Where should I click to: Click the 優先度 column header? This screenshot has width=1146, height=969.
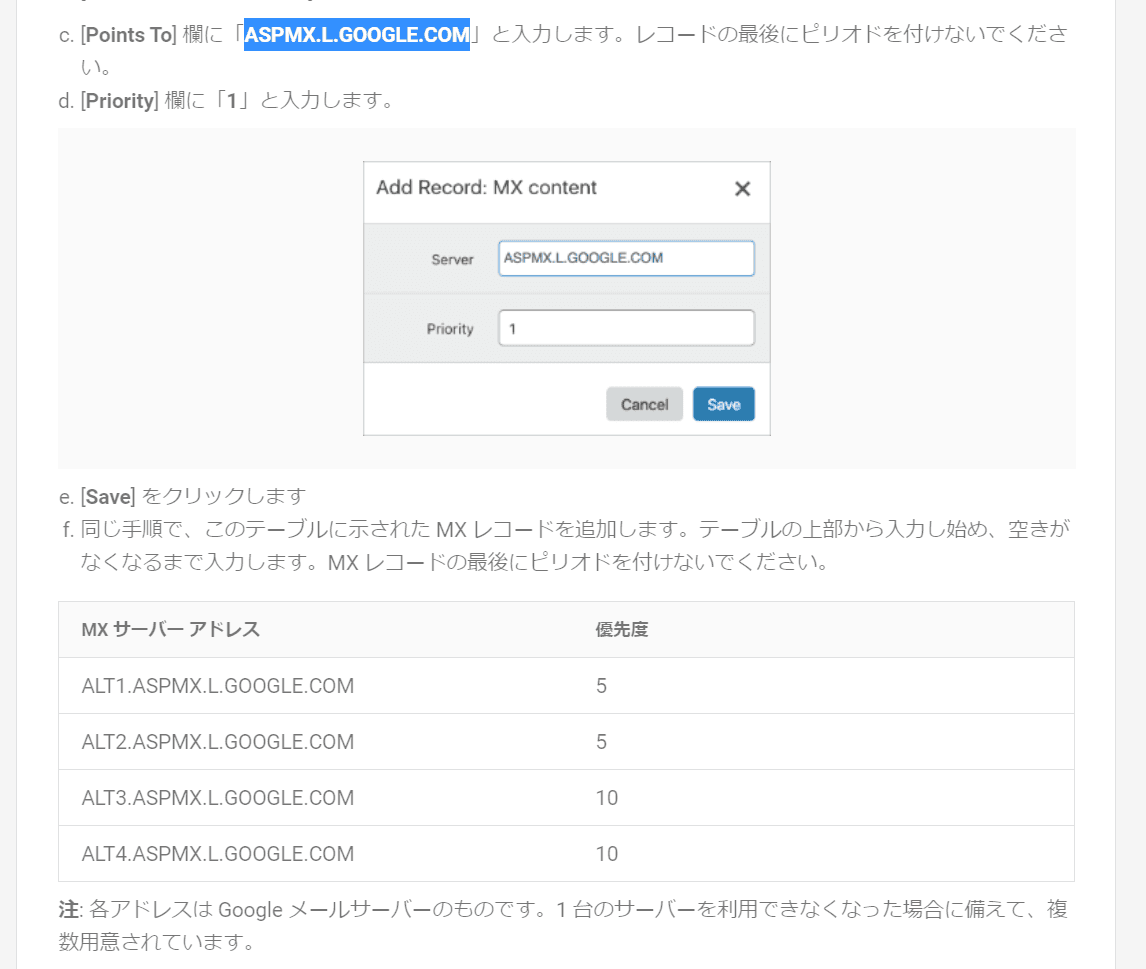coord(622,630)
